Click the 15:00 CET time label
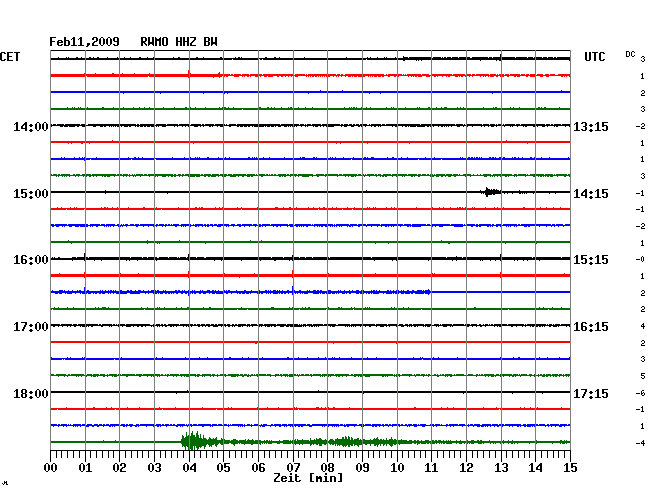 pyautogui.click(x=31, y=194)
